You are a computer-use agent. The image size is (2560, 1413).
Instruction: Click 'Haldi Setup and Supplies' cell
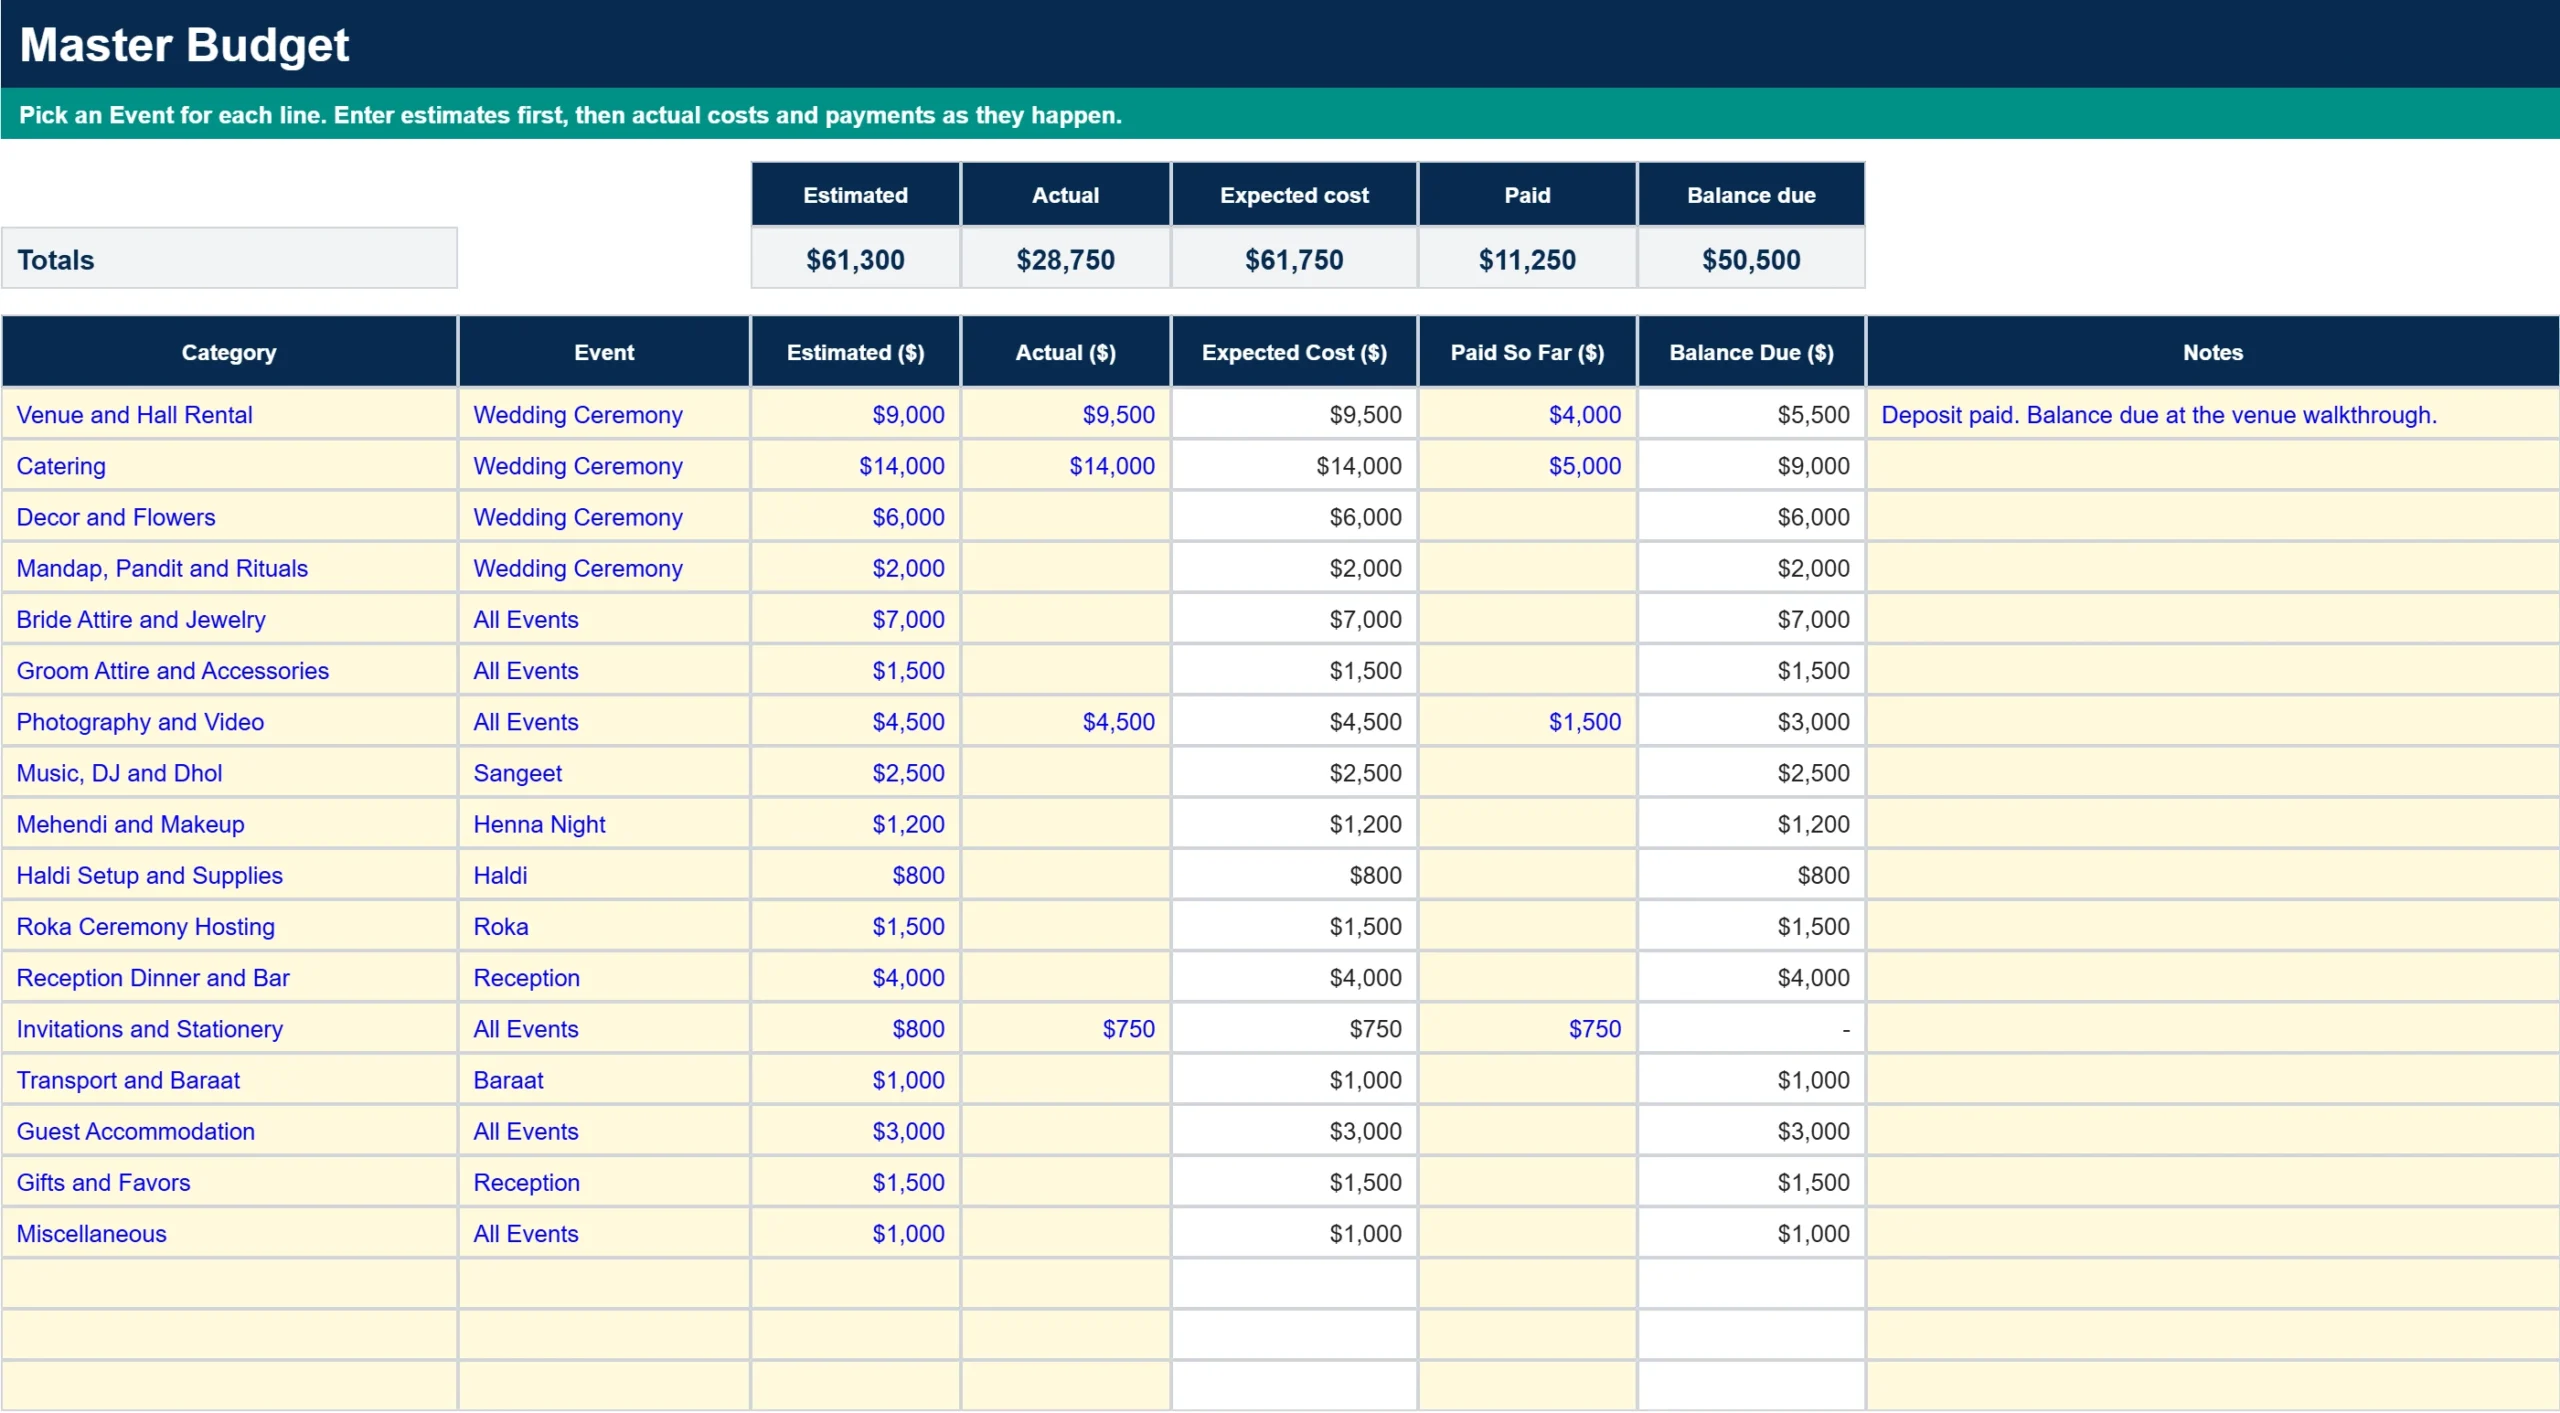pos(229,874)
